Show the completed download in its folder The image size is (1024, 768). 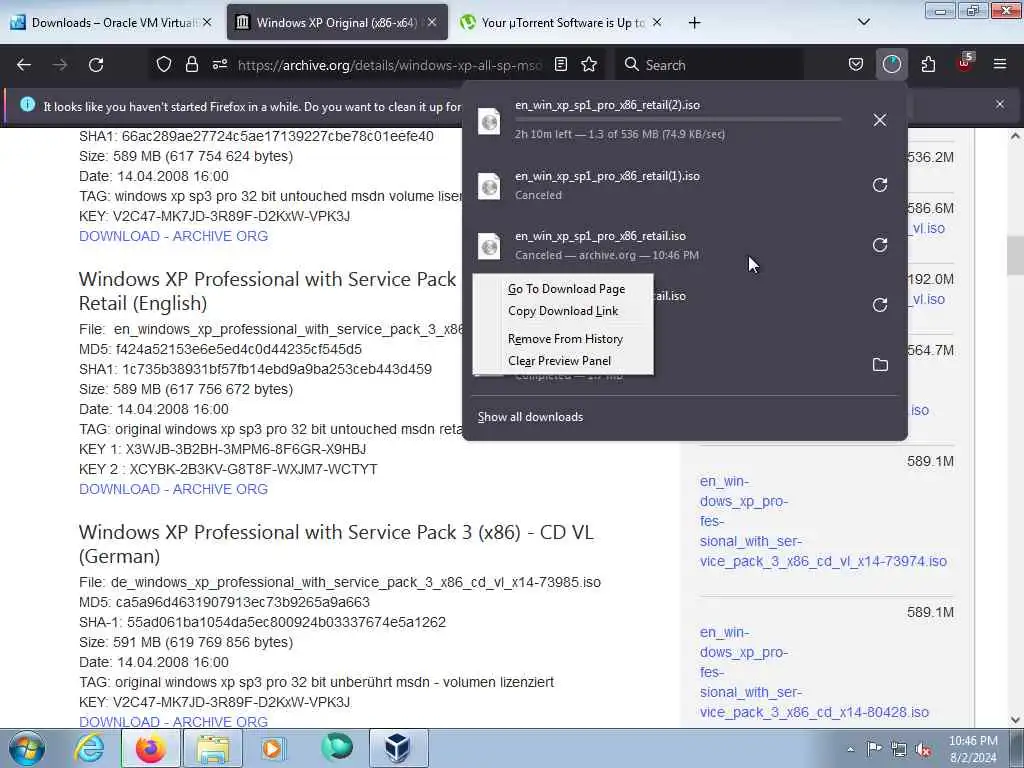(x=880, y=364)
